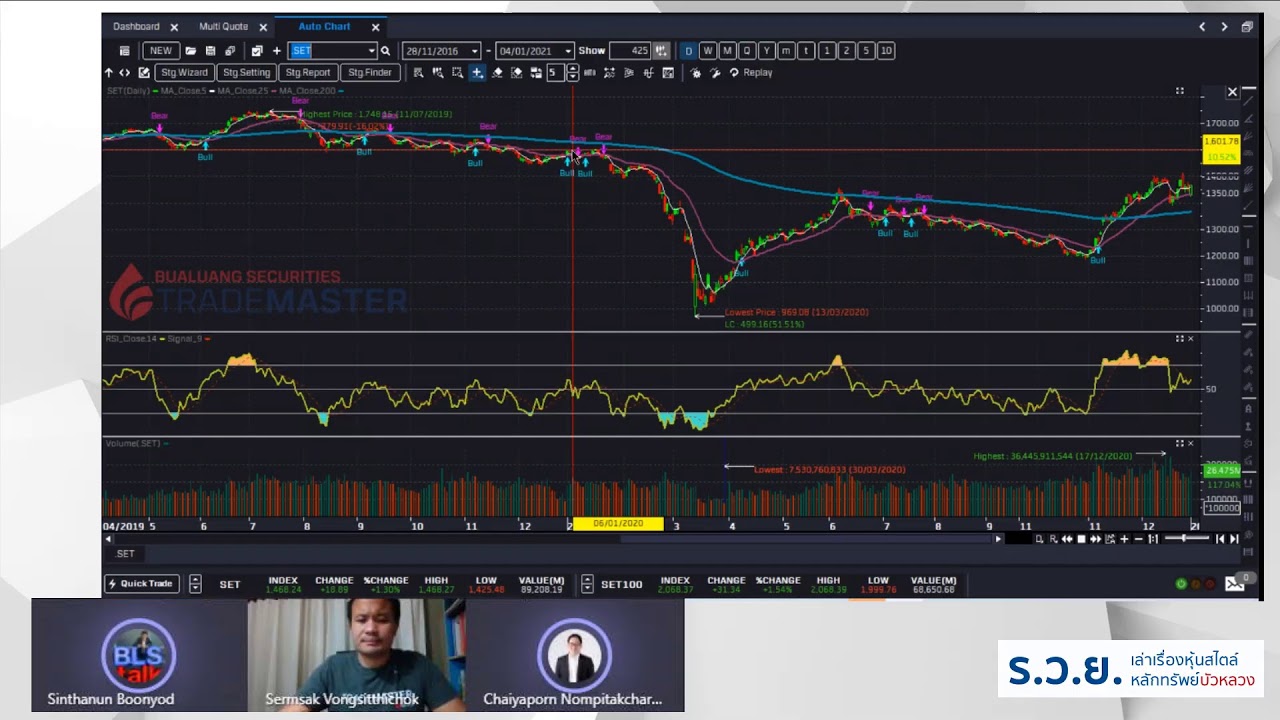Screen dimensions: 1280x720
Task: Click the yellow 06/01/2020 date marker
Action: (618, 524)
